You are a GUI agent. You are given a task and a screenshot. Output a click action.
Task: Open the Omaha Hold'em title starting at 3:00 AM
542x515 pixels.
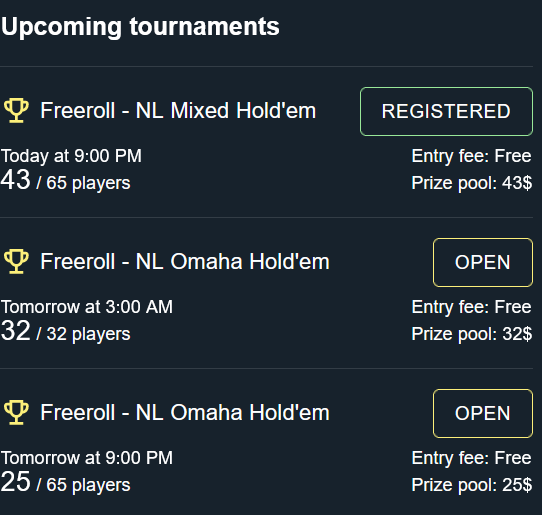(185, 262)
